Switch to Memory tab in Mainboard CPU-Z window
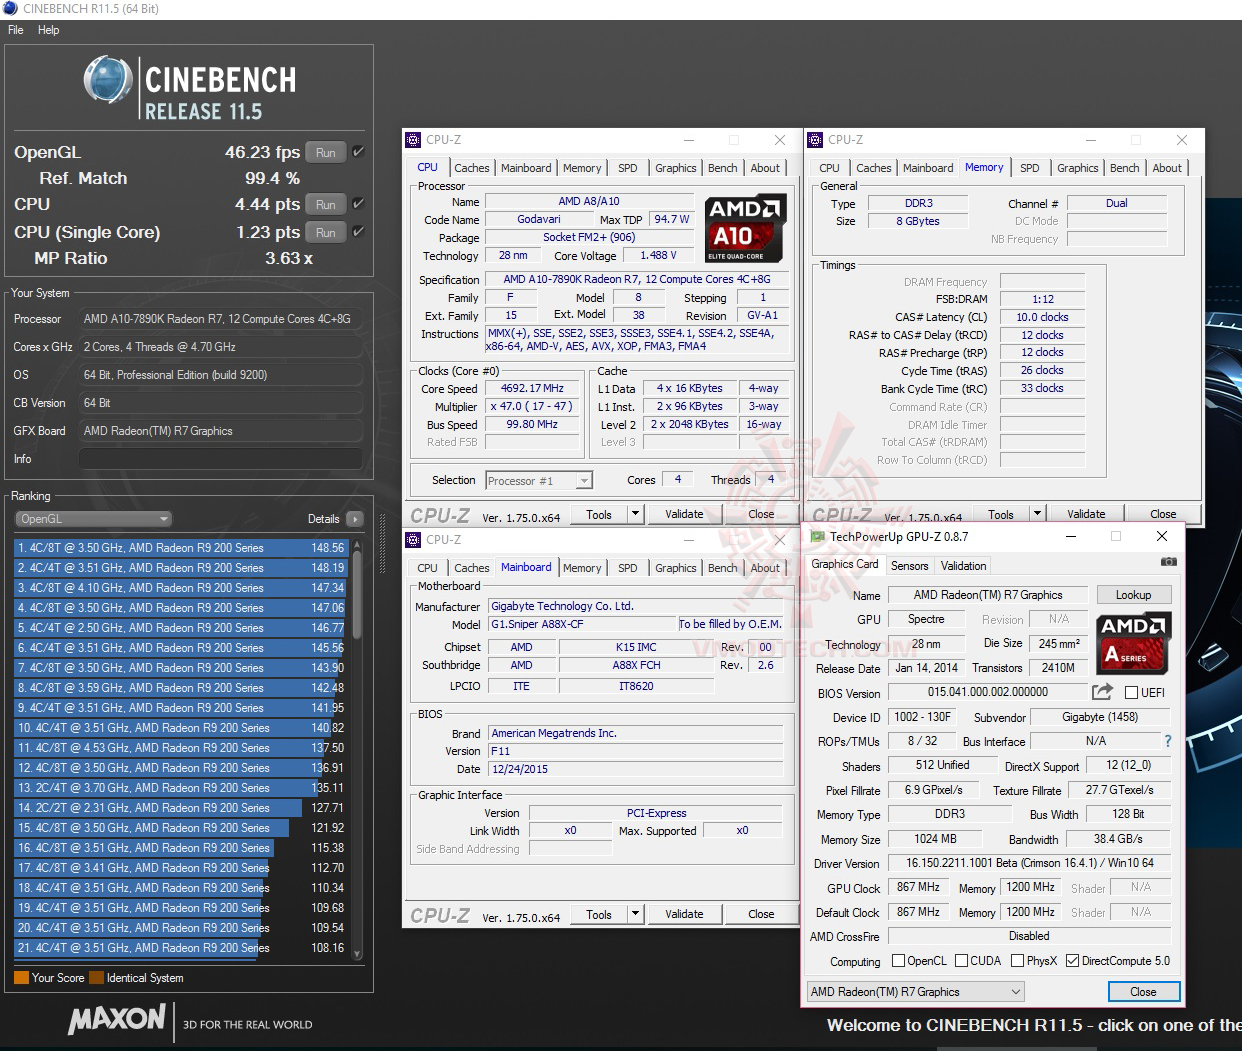This screenshot has height=1051, width=1242. [x=582, y=568]
